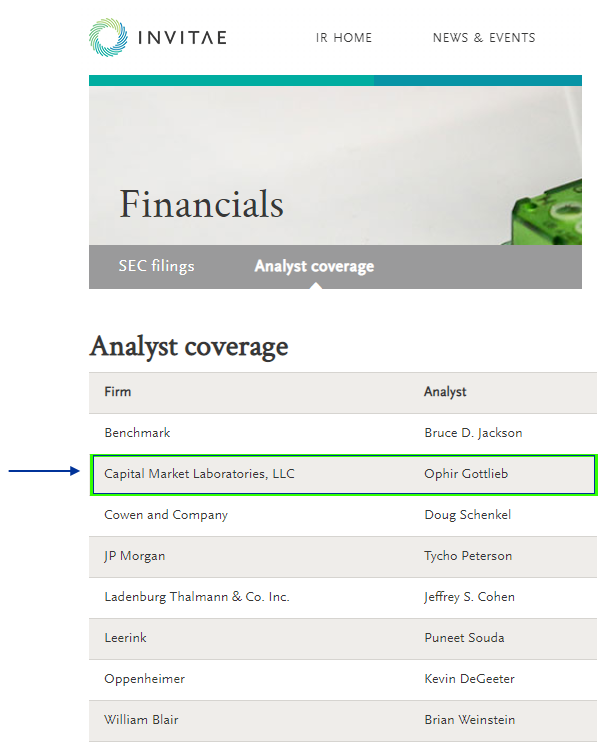607x756 pixels.
Task: Click analyst name Tycho Peterson
Action: (468, 556)
